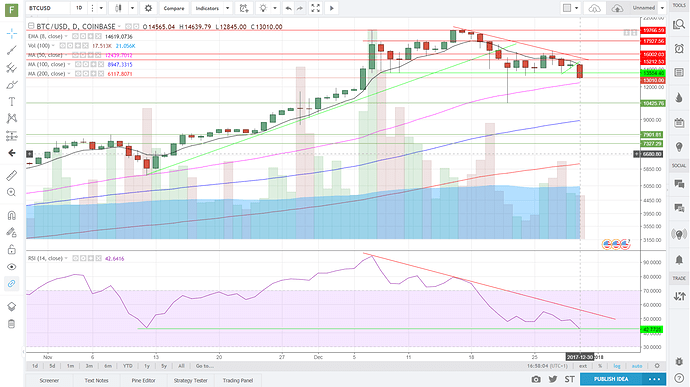The height and width of the screenshot is (387, 690).
Task: Select the trend line drawing tool
Action: tap(12, 51)
